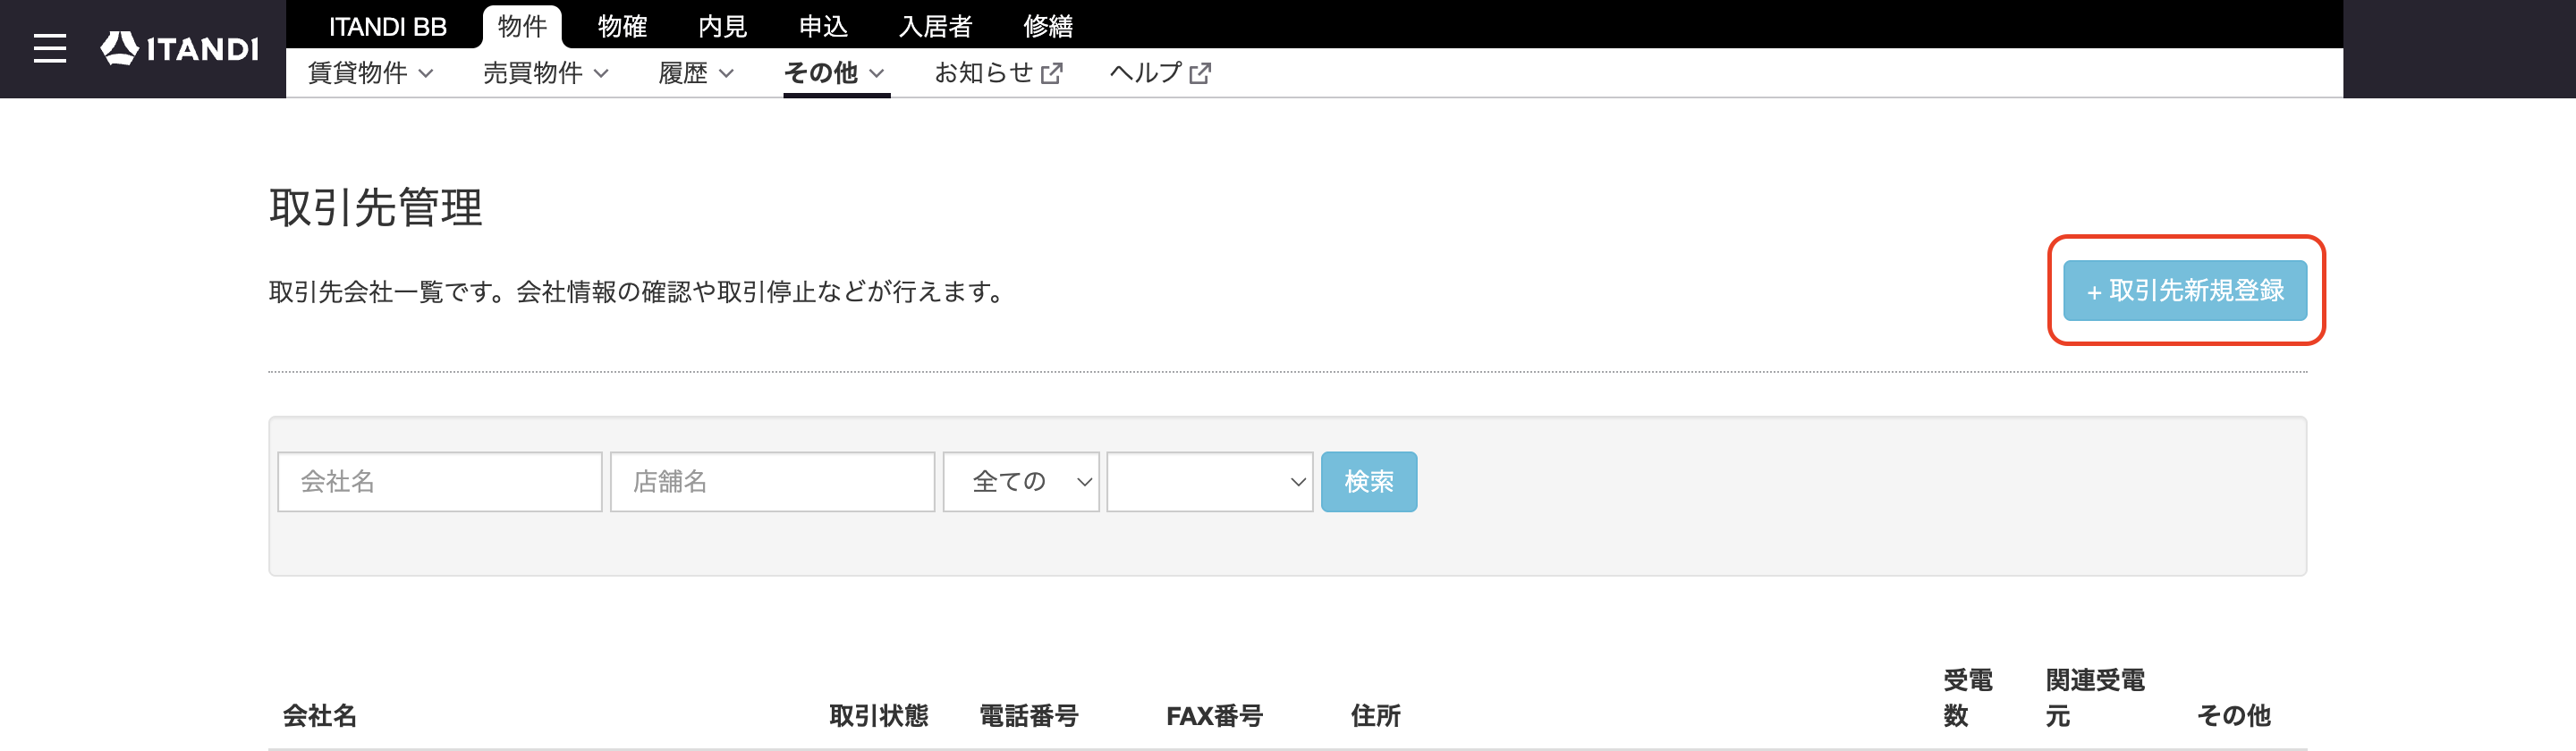Expand the 賃貸物件 dropdown menu

[x=370, y=73]
